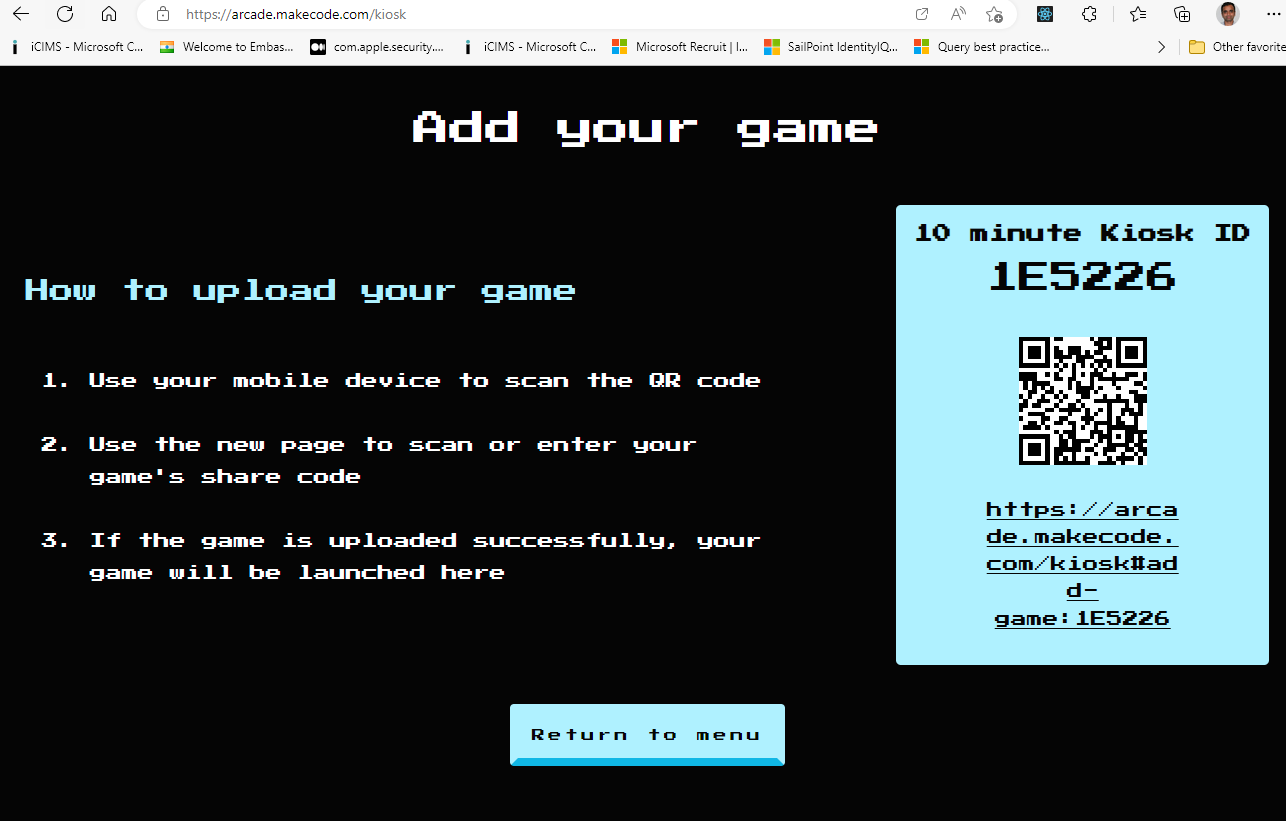This screenshot has height=821, width=1286.
Task: Open the Welcome to Embas... bookmark
Action: coord(226,47)
